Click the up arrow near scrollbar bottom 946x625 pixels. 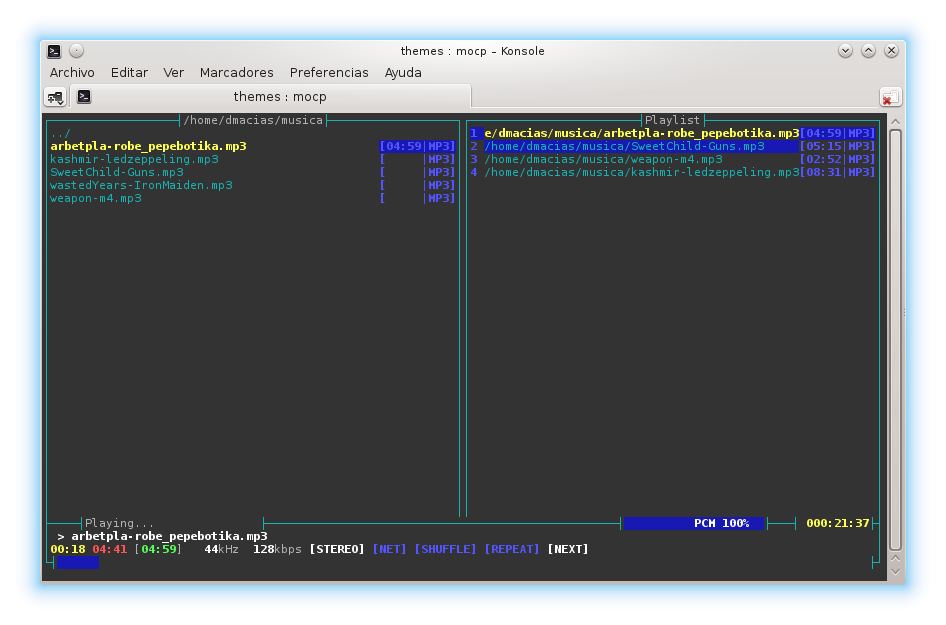(895, 559)
